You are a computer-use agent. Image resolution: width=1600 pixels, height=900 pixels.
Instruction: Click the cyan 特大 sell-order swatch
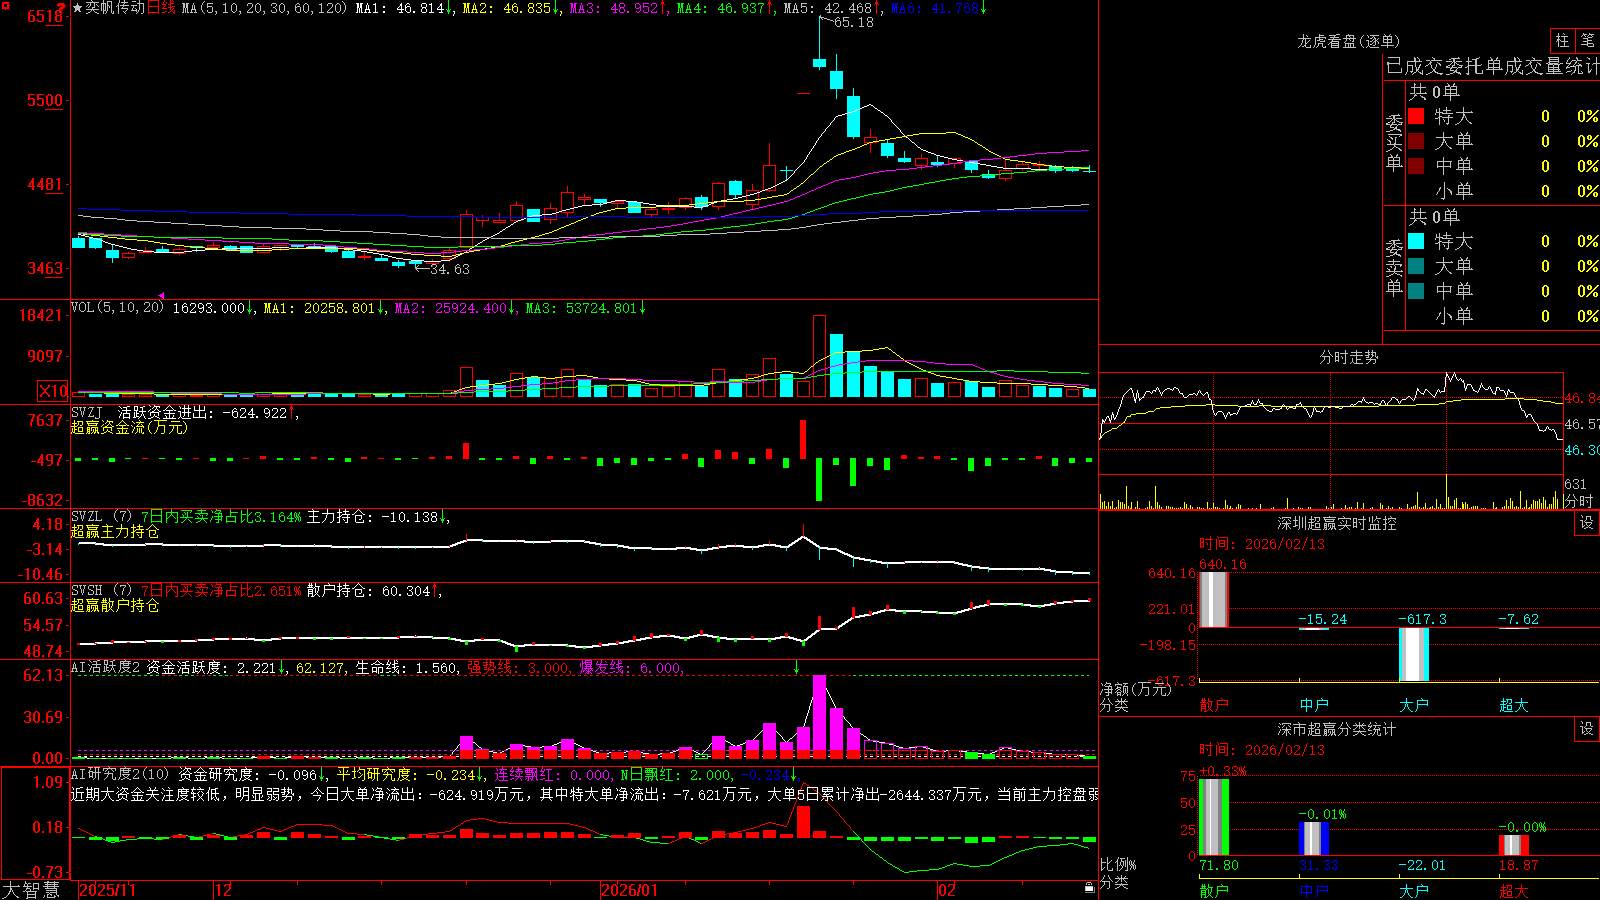(1416, 241)
